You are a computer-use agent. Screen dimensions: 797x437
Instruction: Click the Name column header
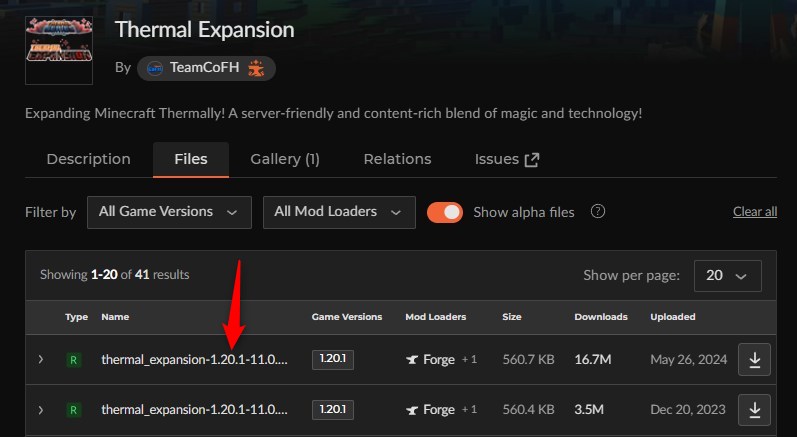[x=115, y=317]
